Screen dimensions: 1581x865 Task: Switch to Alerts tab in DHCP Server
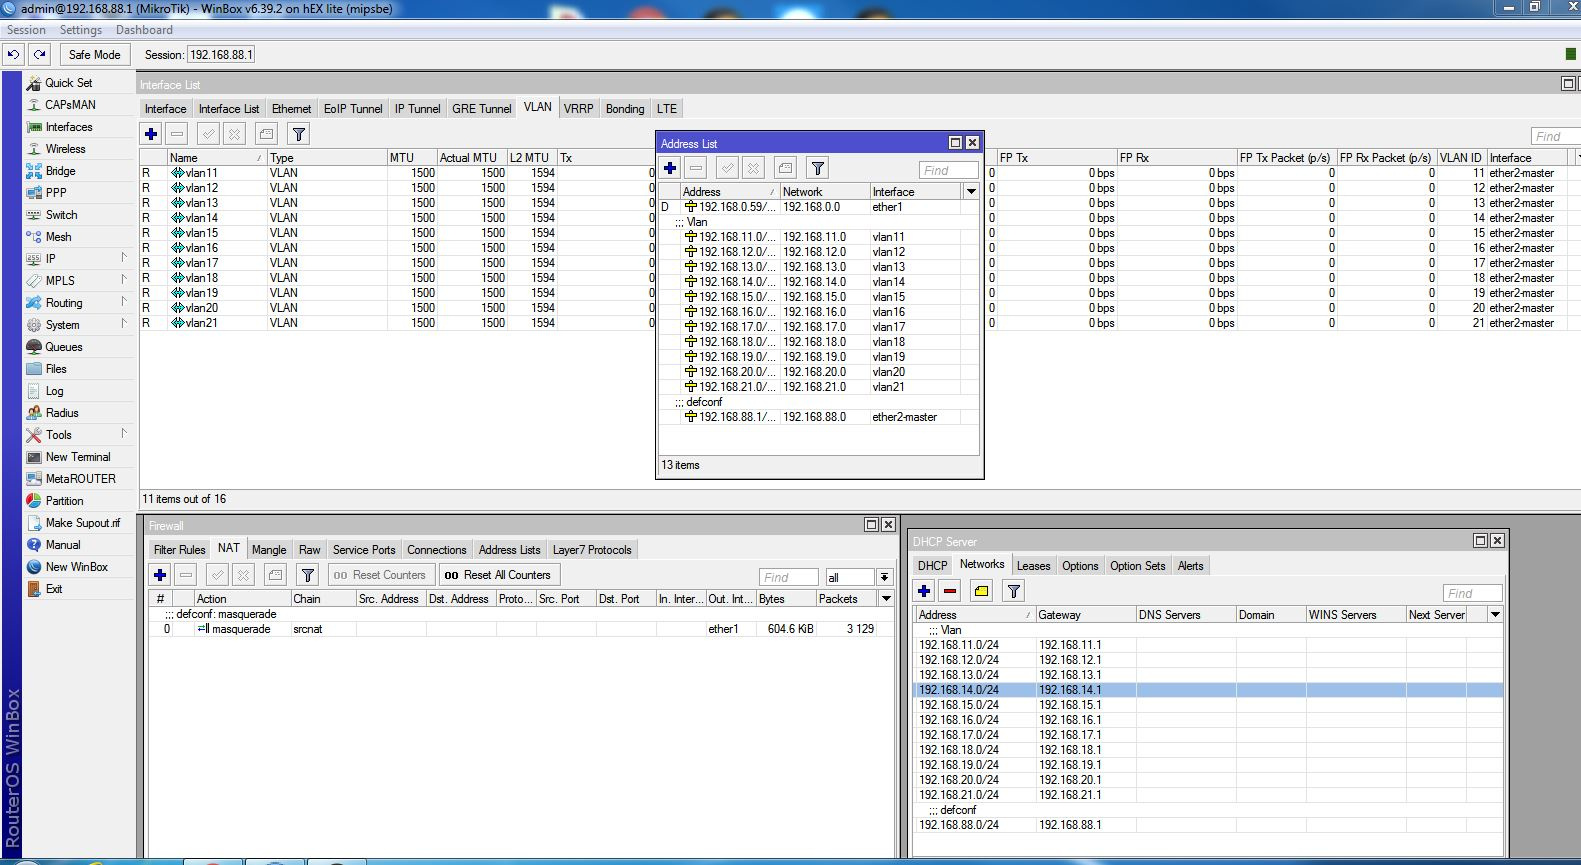click(x=1190, y=566)
